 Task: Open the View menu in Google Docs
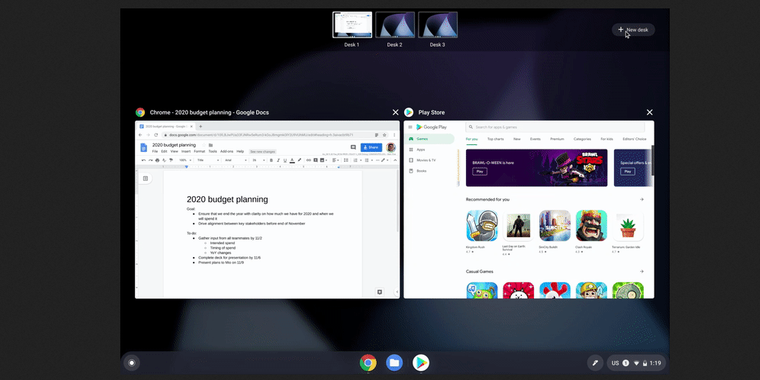click(174, 152)
